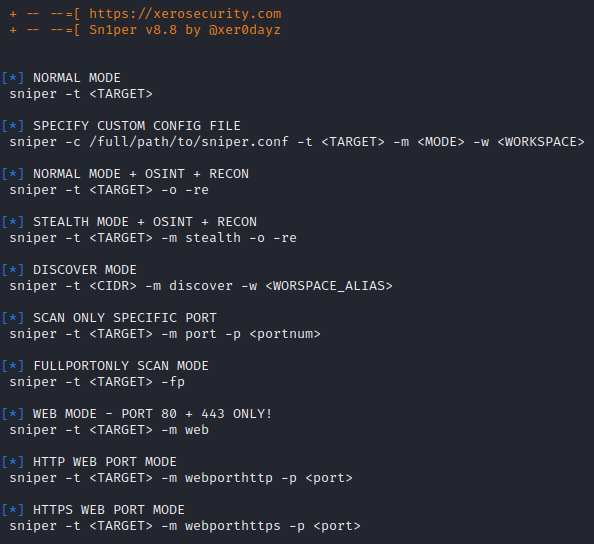Screen dimensions: 594x544
Task: Click the [*] marker beside NORMAL MODE + OSINT + RECON
Action: click(x=13, y=174)
